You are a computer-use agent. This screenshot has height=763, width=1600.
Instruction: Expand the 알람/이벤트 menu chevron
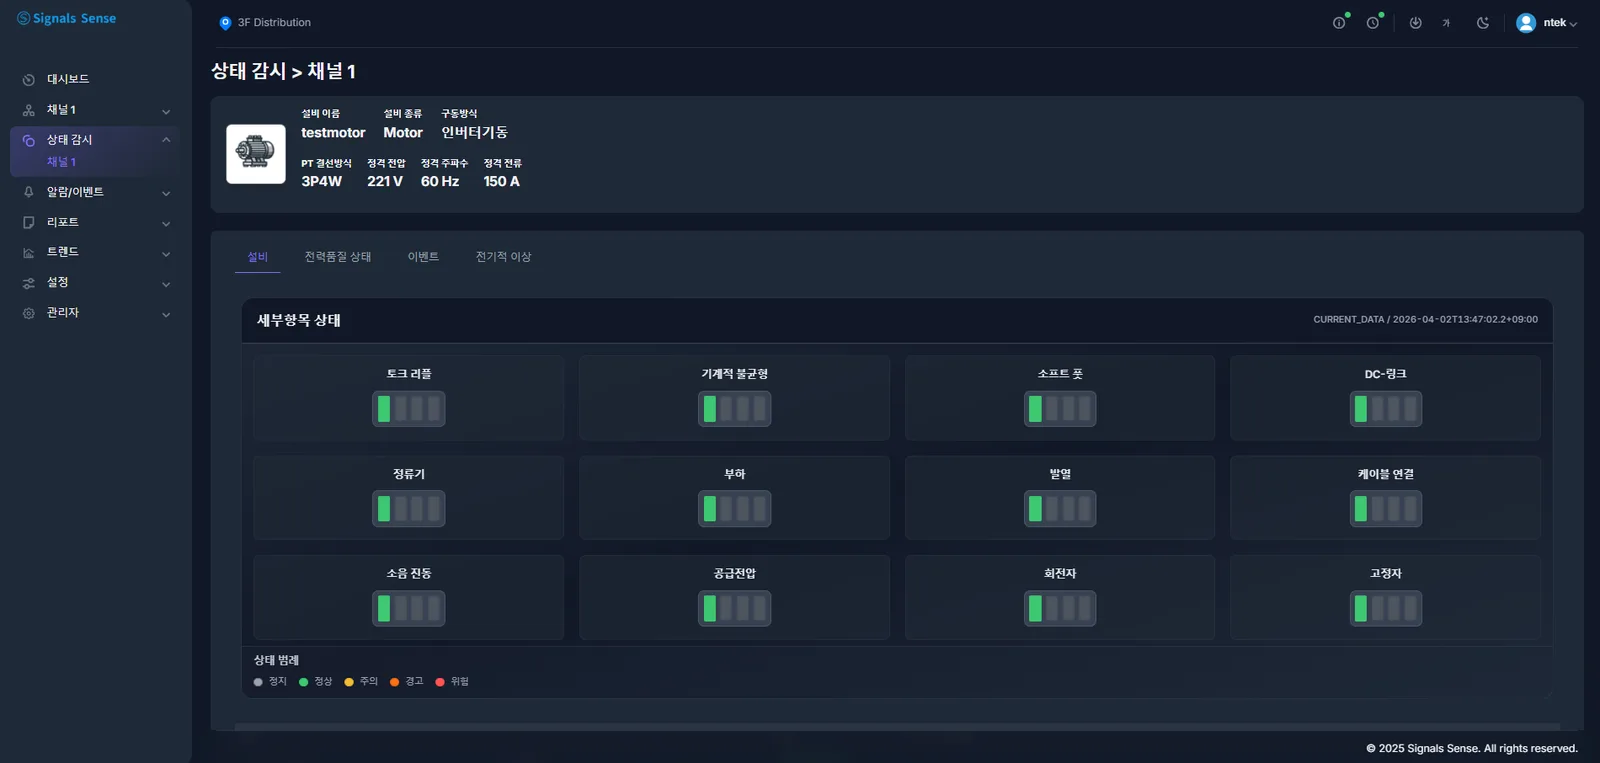click(x=166, y=193)
